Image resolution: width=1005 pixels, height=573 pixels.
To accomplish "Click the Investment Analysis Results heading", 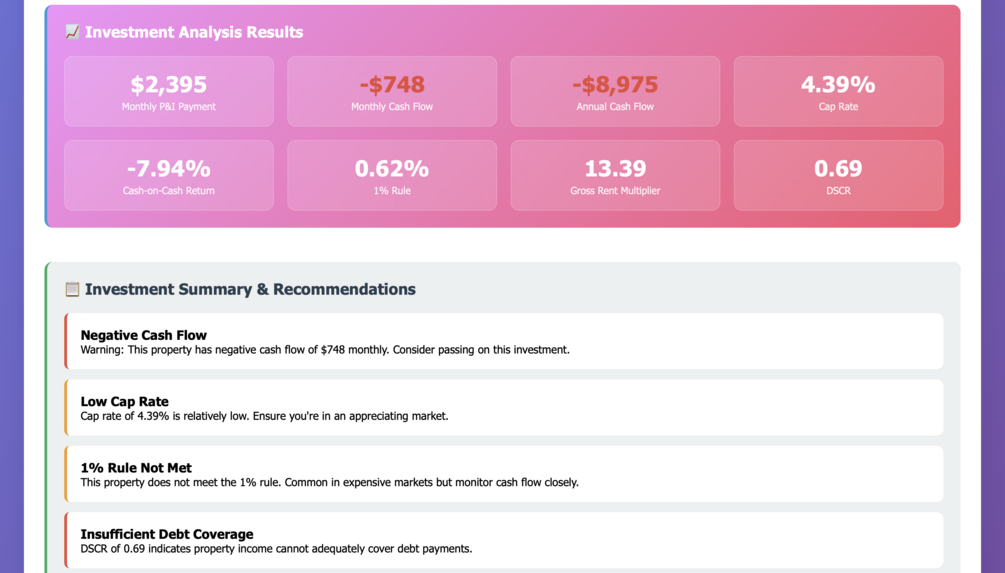I will pos(194,32).
